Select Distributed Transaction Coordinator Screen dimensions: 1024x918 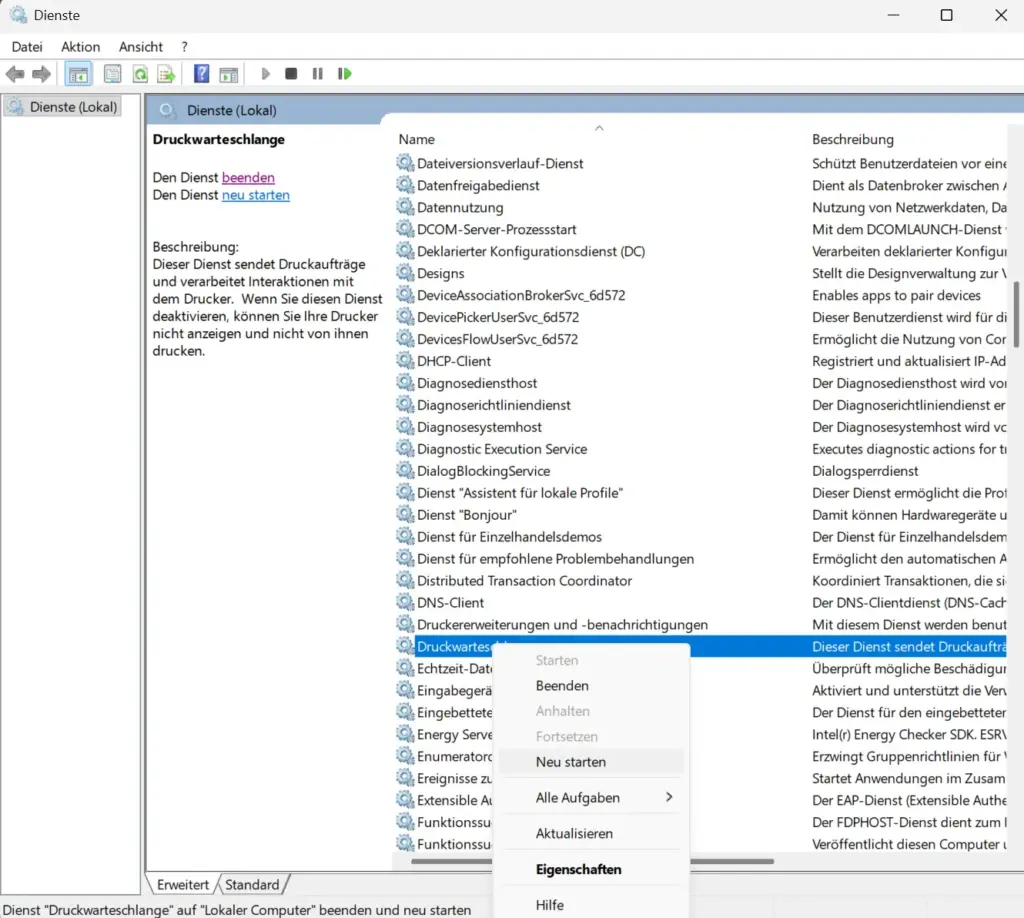tap(524, 580)
